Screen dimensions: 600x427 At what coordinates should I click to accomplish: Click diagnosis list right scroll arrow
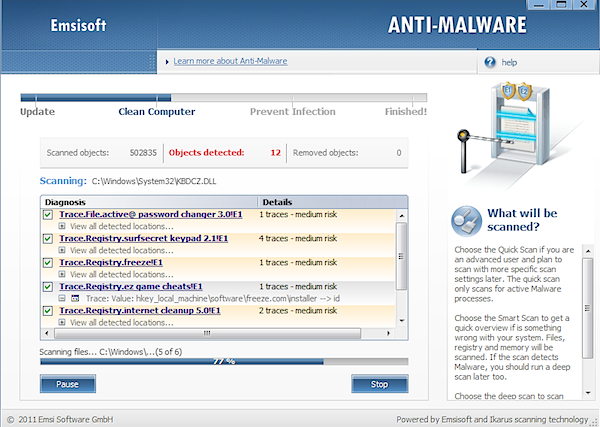click(388, 334)
